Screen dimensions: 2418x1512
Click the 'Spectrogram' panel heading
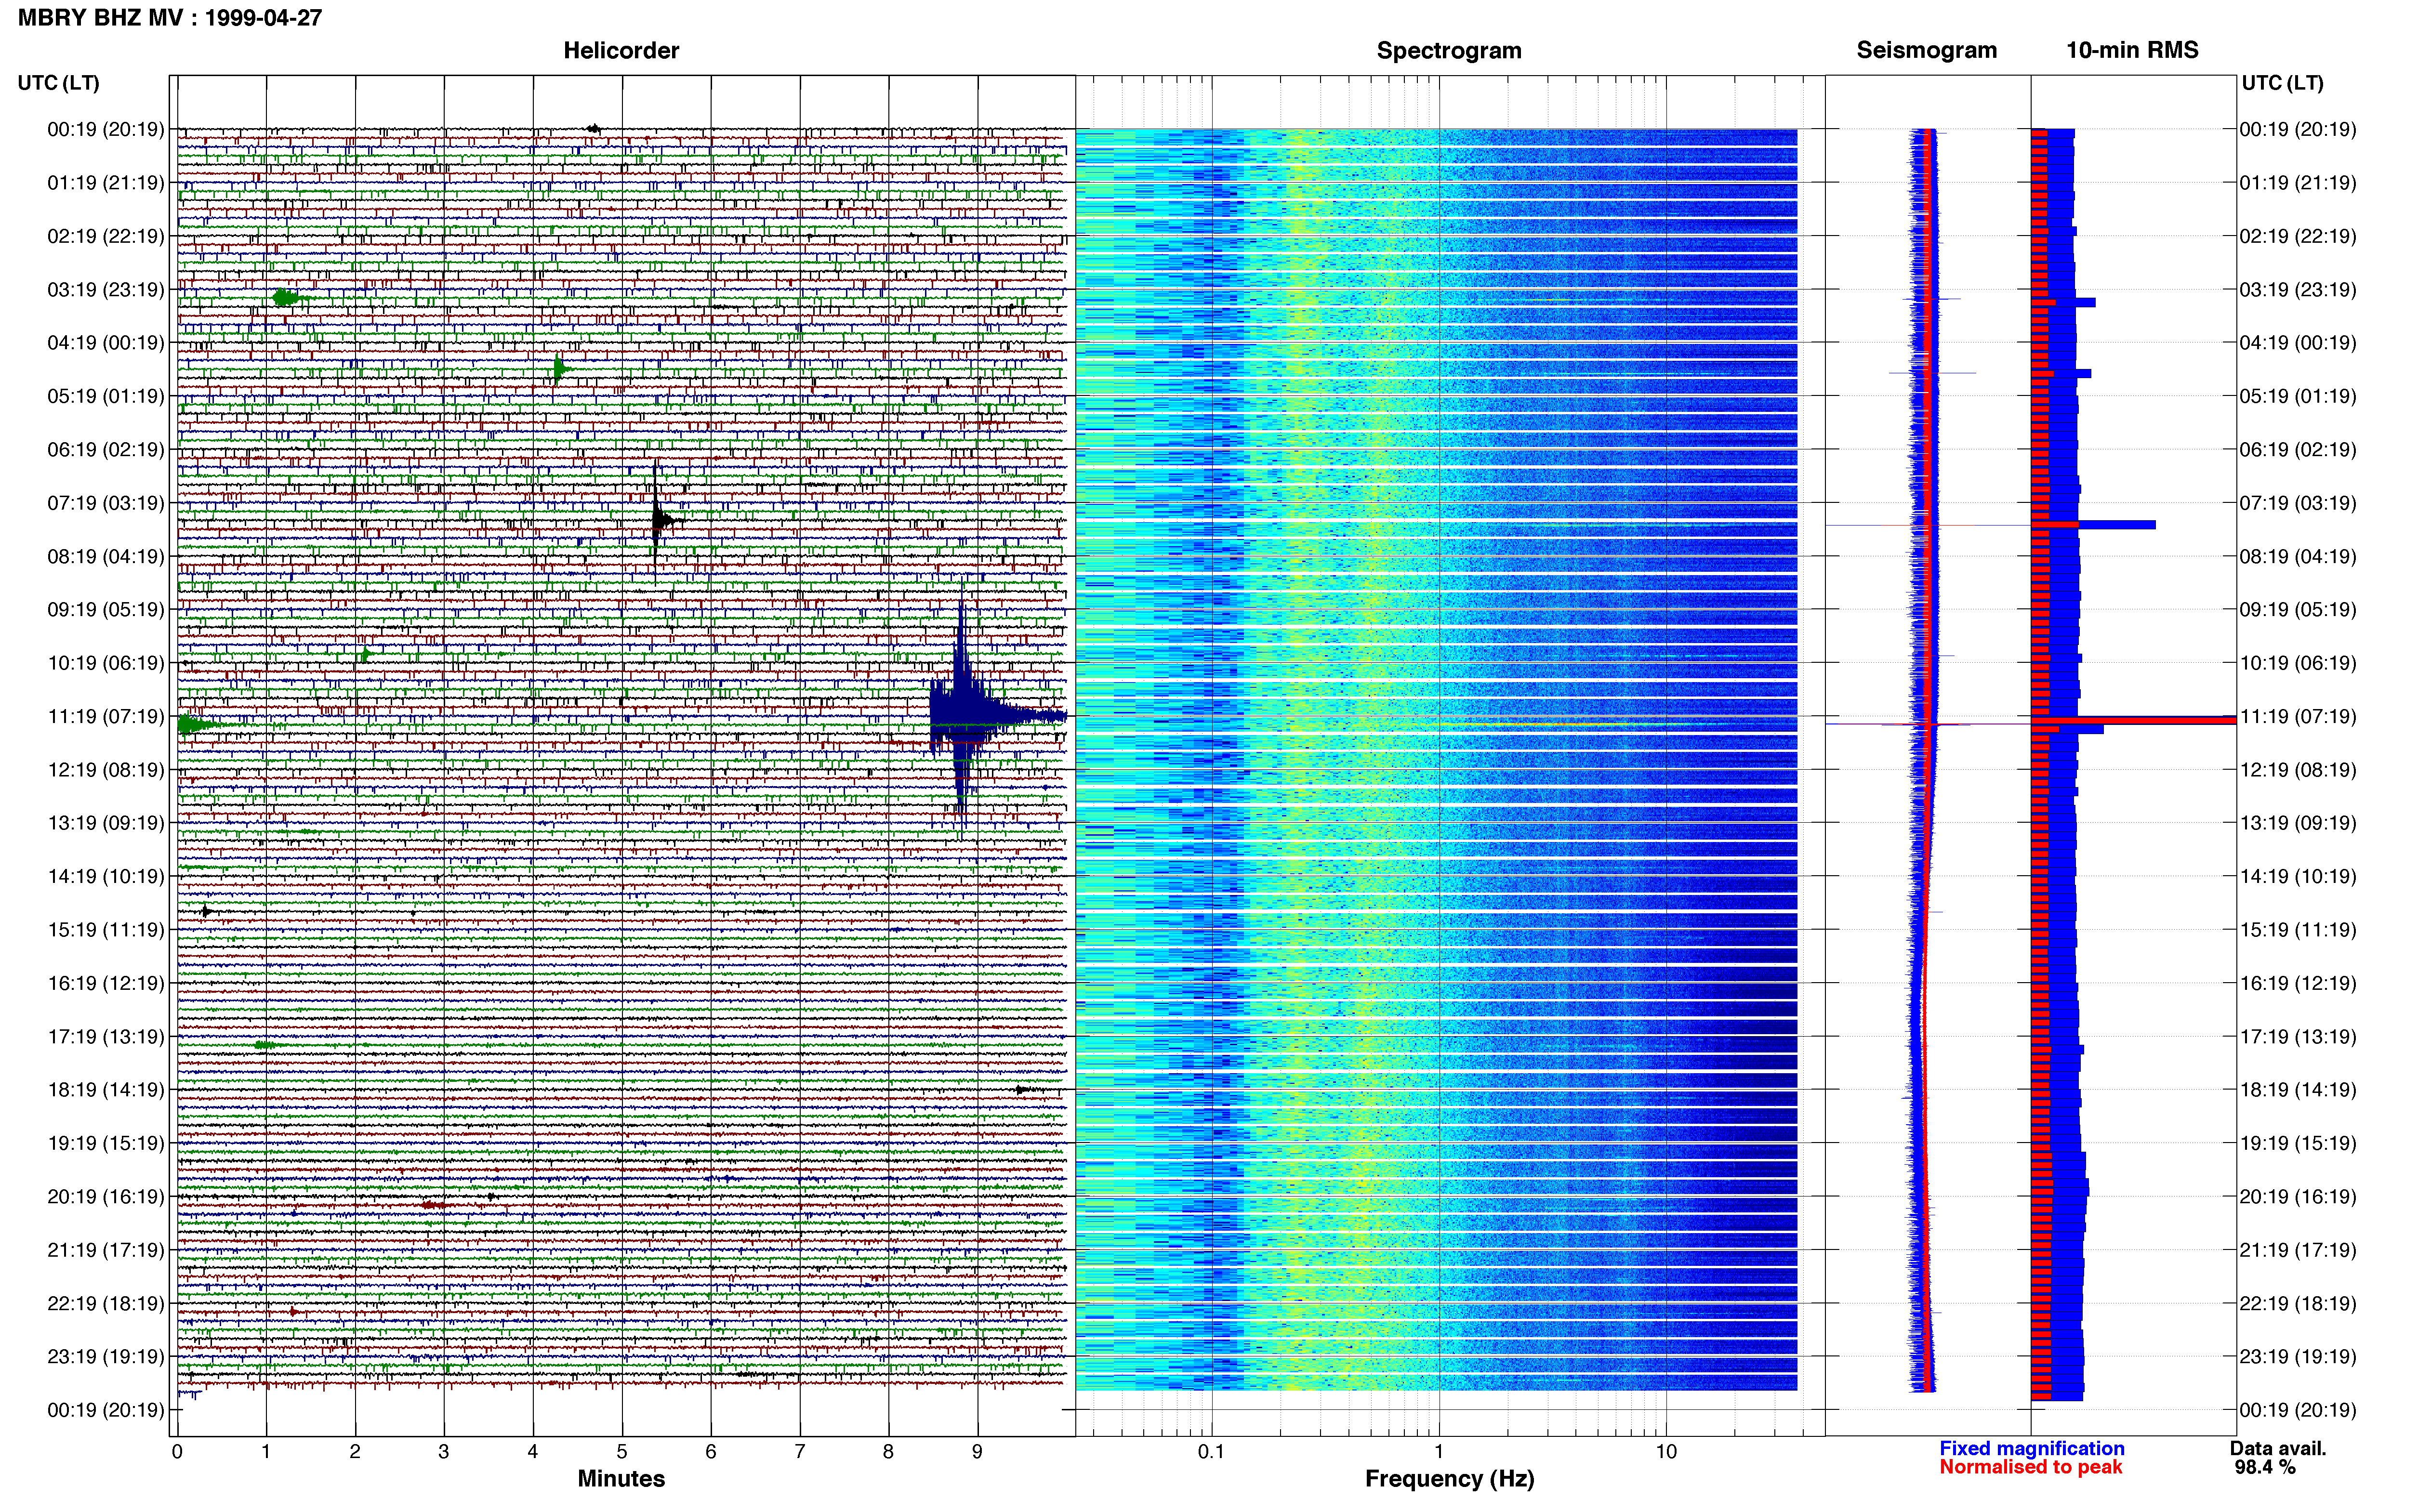(1449, 50)
